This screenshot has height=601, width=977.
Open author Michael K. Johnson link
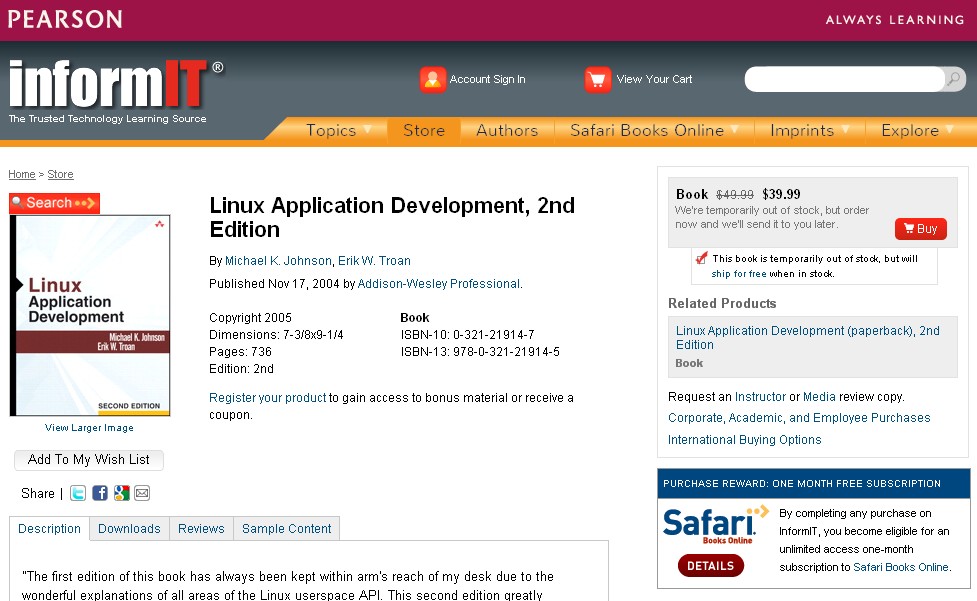pos(278,261)
